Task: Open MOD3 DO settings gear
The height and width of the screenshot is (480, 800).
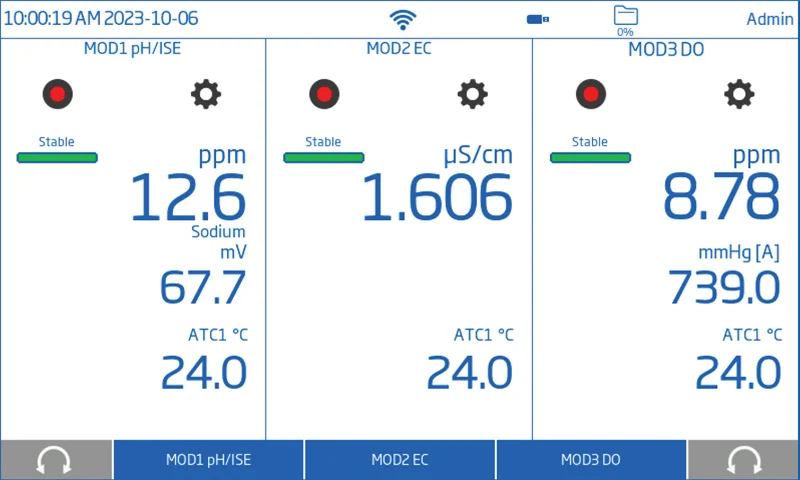Action: [739, 94]
